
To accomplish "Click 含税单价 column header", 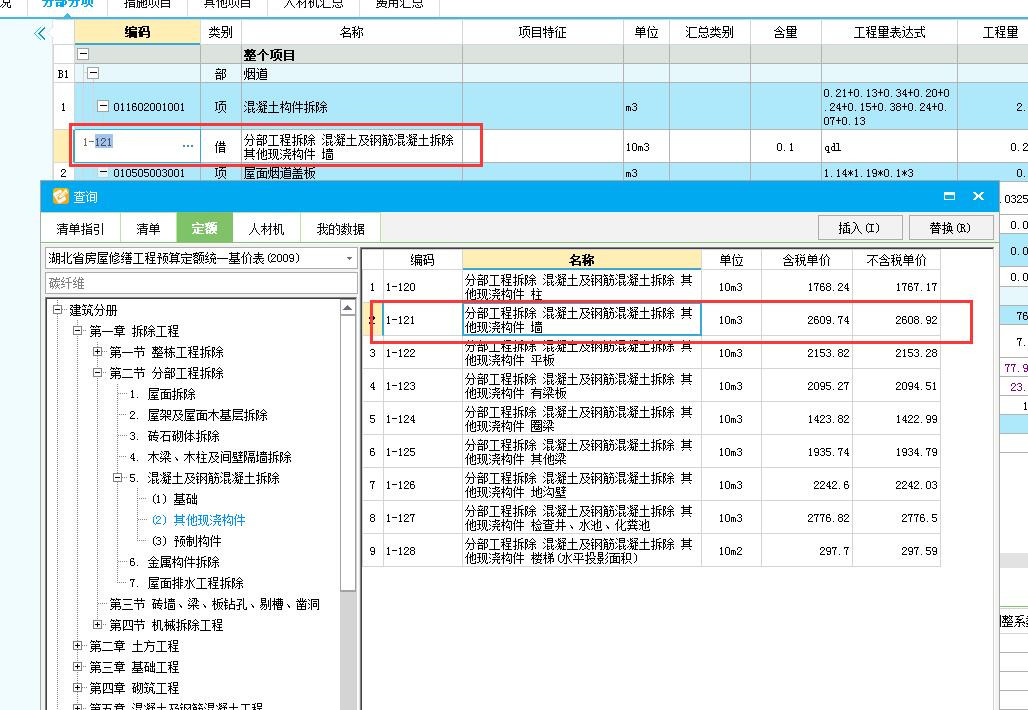I will coord(806,260).
